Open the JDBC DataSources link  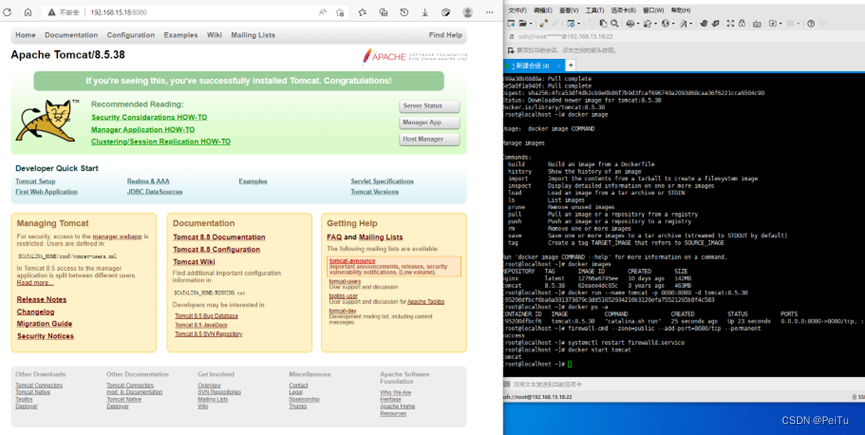(154, 192)
